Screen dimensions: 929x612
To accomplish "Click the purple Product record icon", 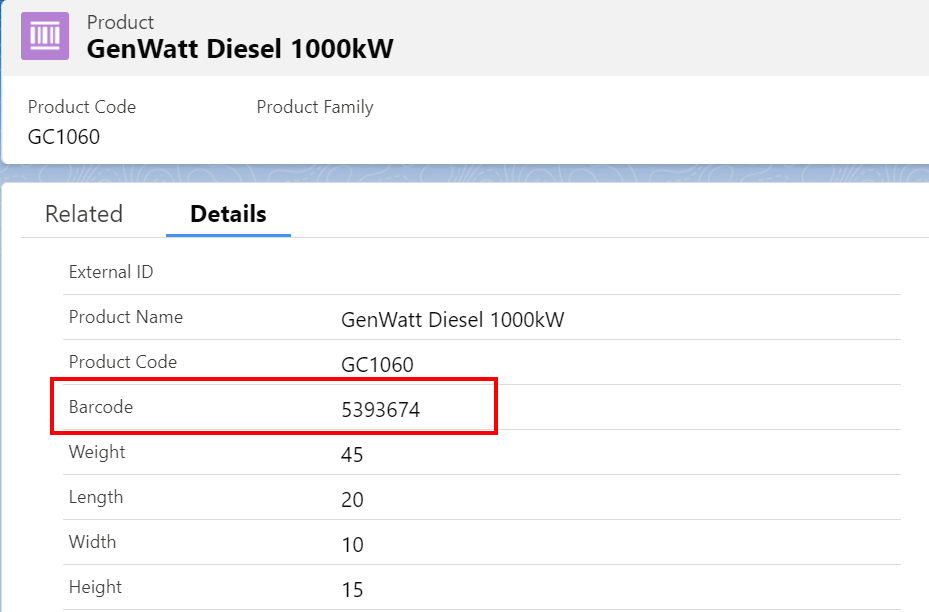I will 45,36.
